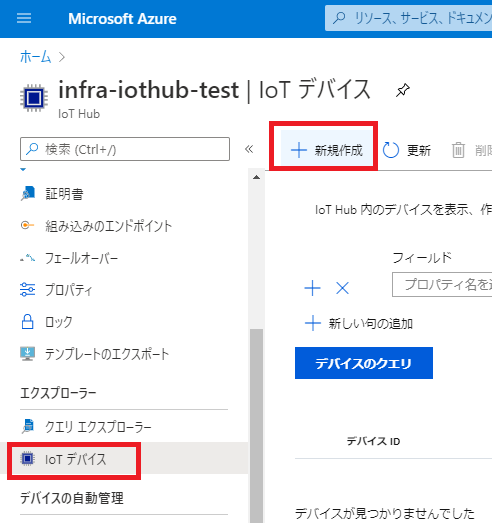Click the 証明書 certificate icon

(28, 194)
